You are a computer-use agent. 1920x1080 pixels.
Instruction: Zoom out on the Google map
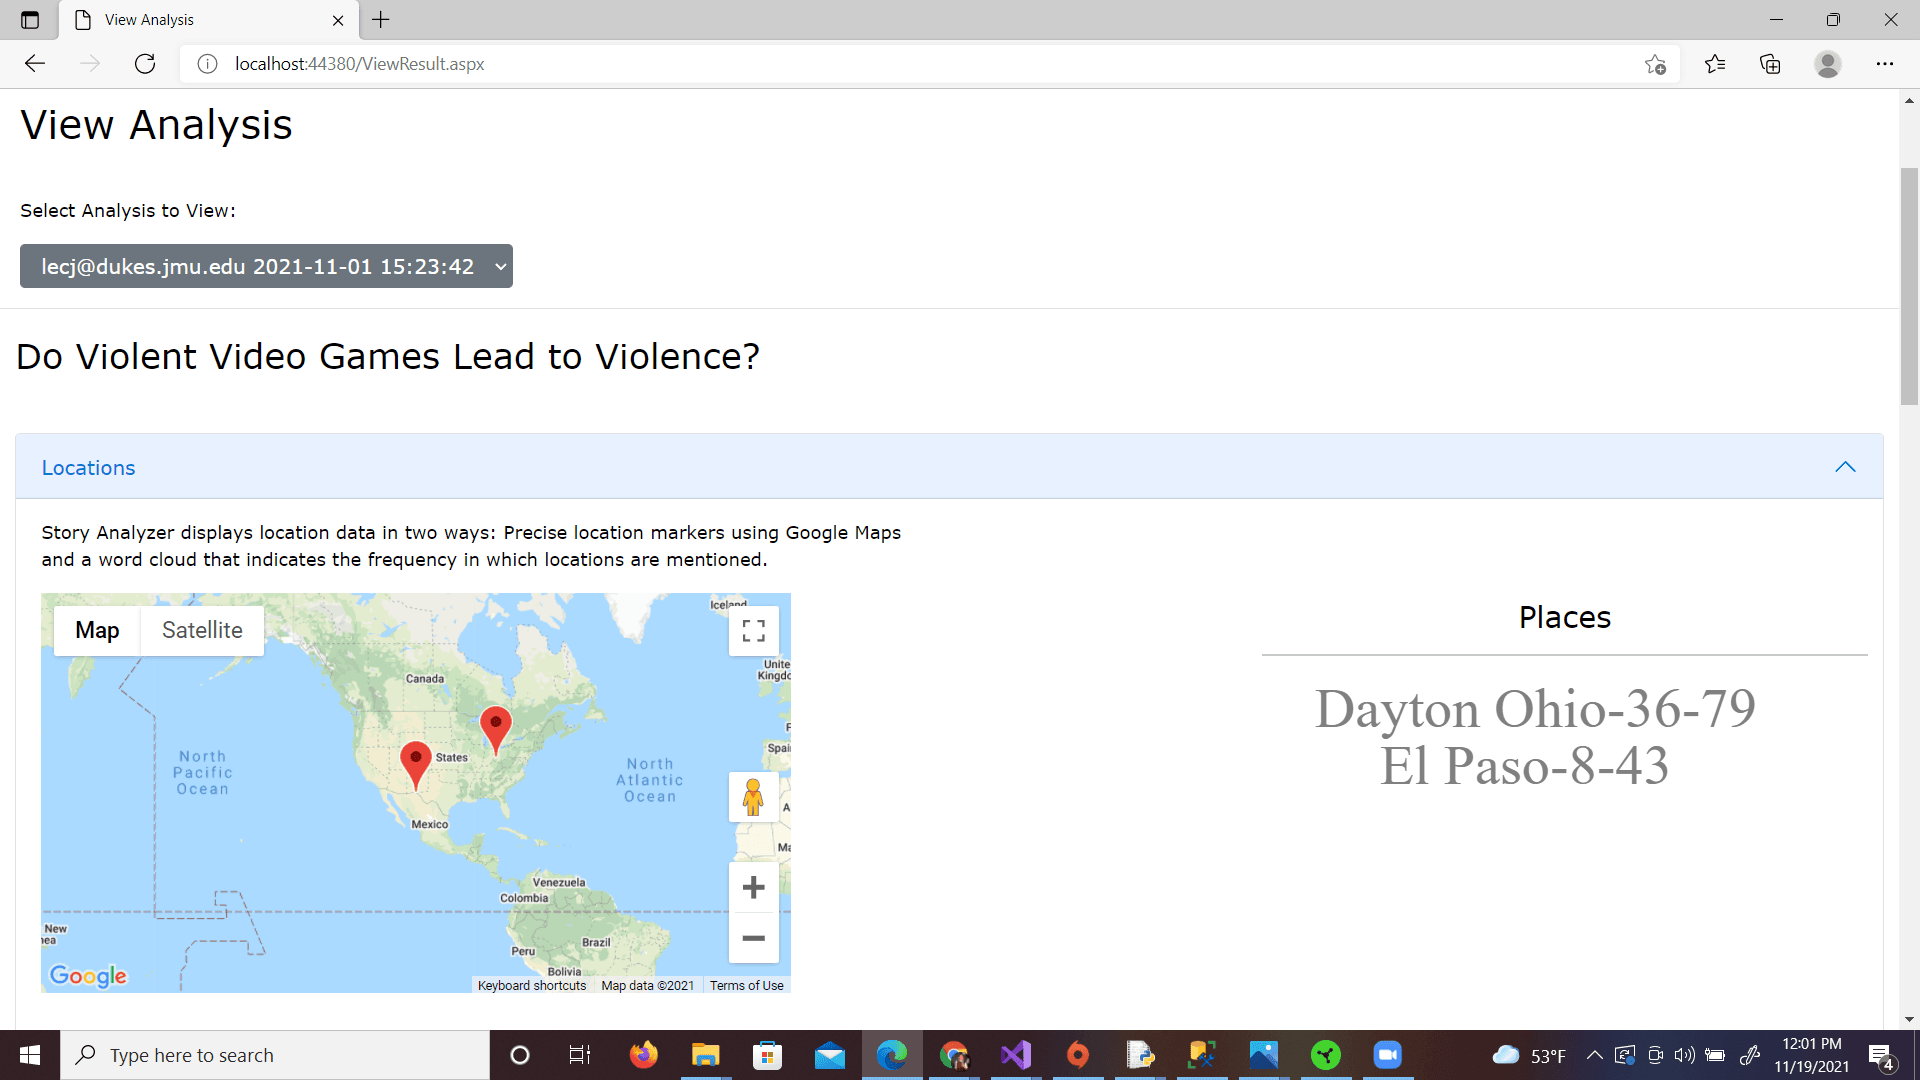[753, 938]
